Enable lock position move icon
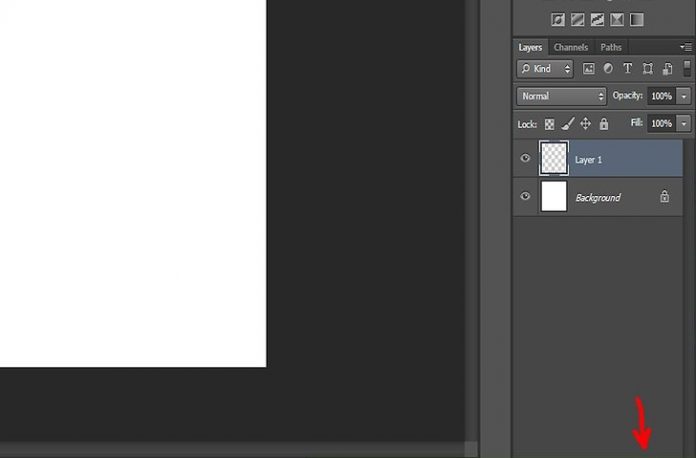The height and width of the screenshot is (458, 696). coord(586,124)
